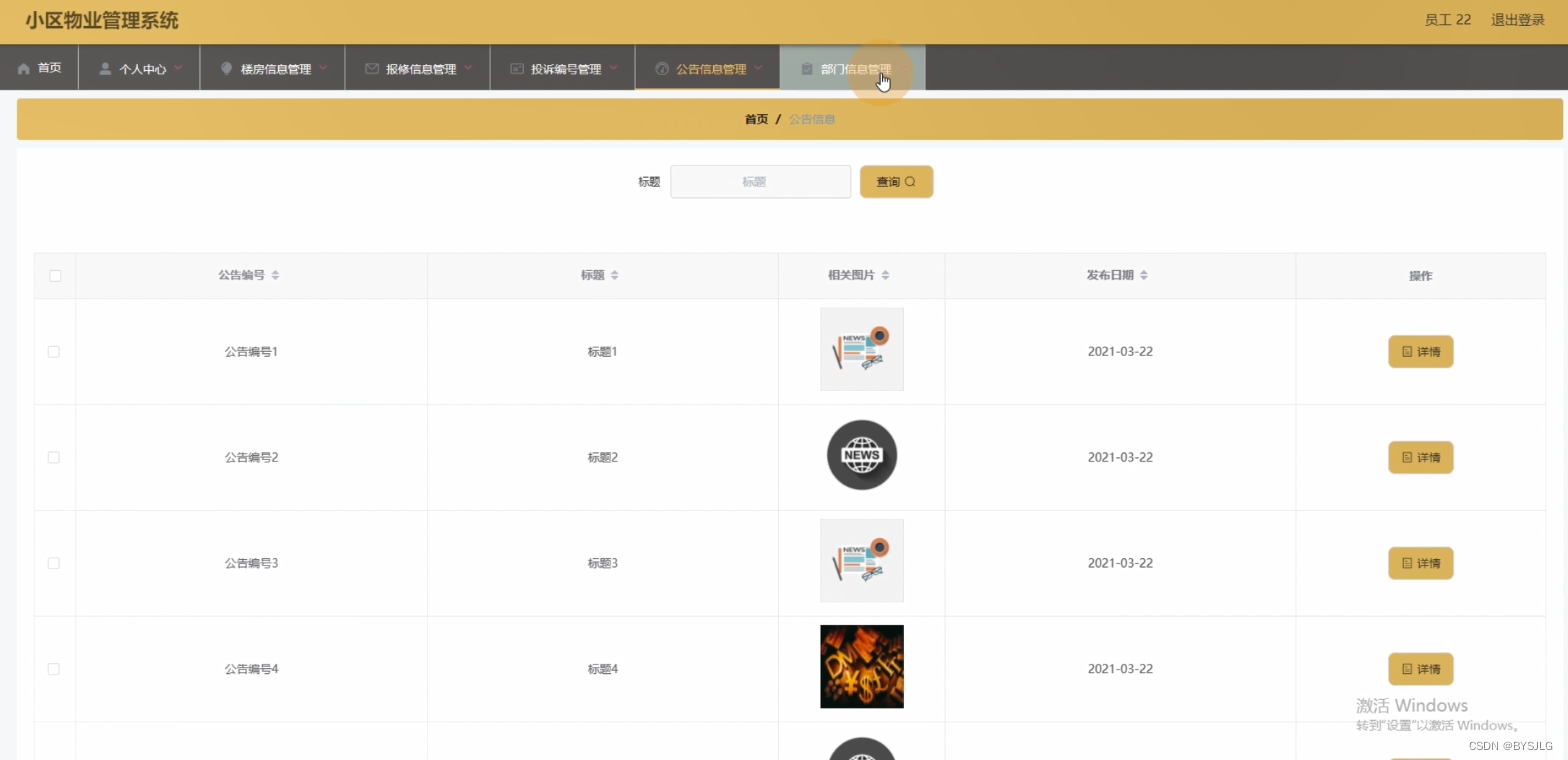Click 退出登录 to log out
1568x760 pixels.
click(1518, 20)
